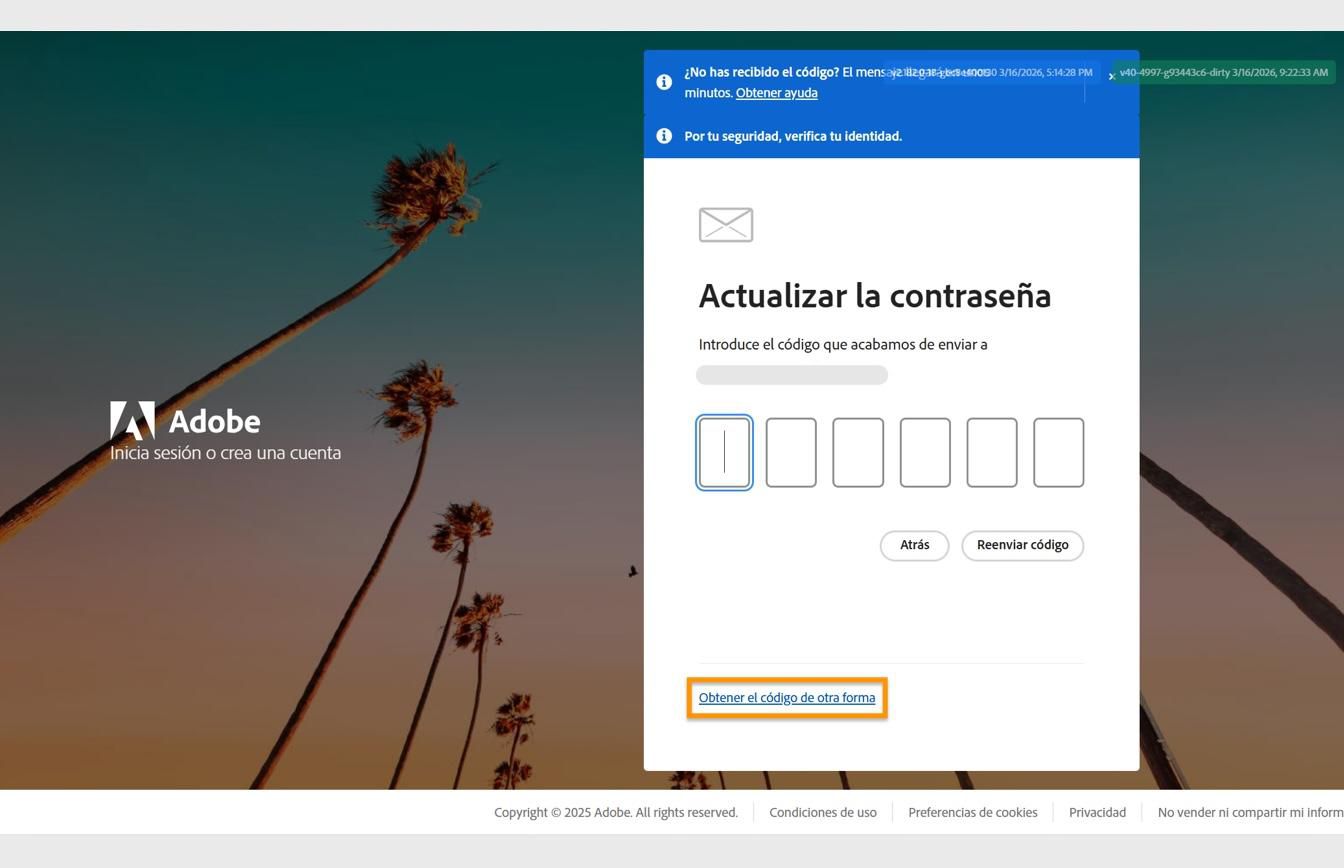
Task: Select the last verification code box
Action: point(1059,452)
